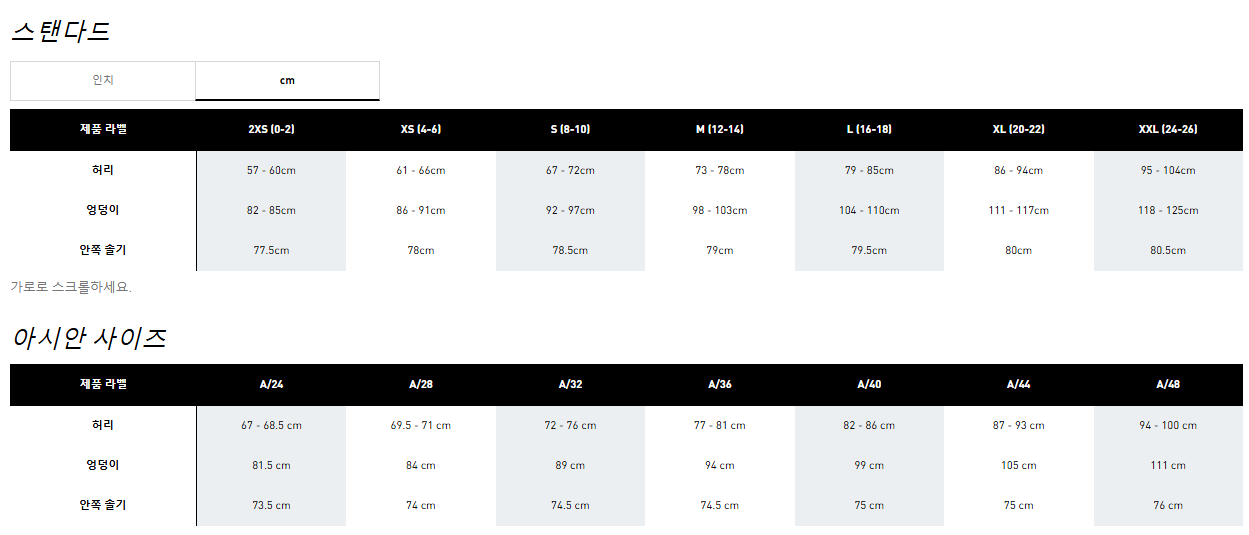Click the 가로로 스크롤하세요 hint text
The width and height of the screenshot is (1249, 535).
[71, 287]
